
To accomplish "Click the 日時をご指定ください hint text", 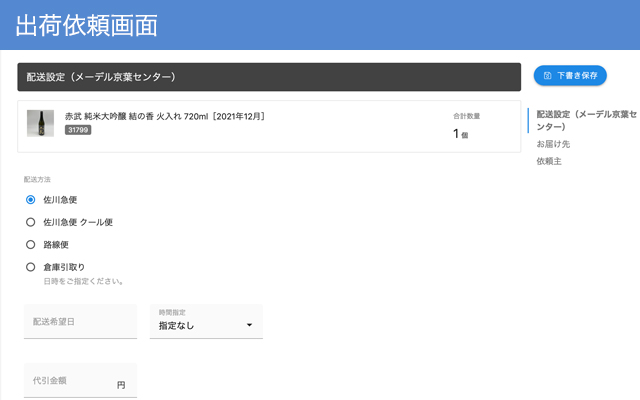I will (x=84, y=281).
